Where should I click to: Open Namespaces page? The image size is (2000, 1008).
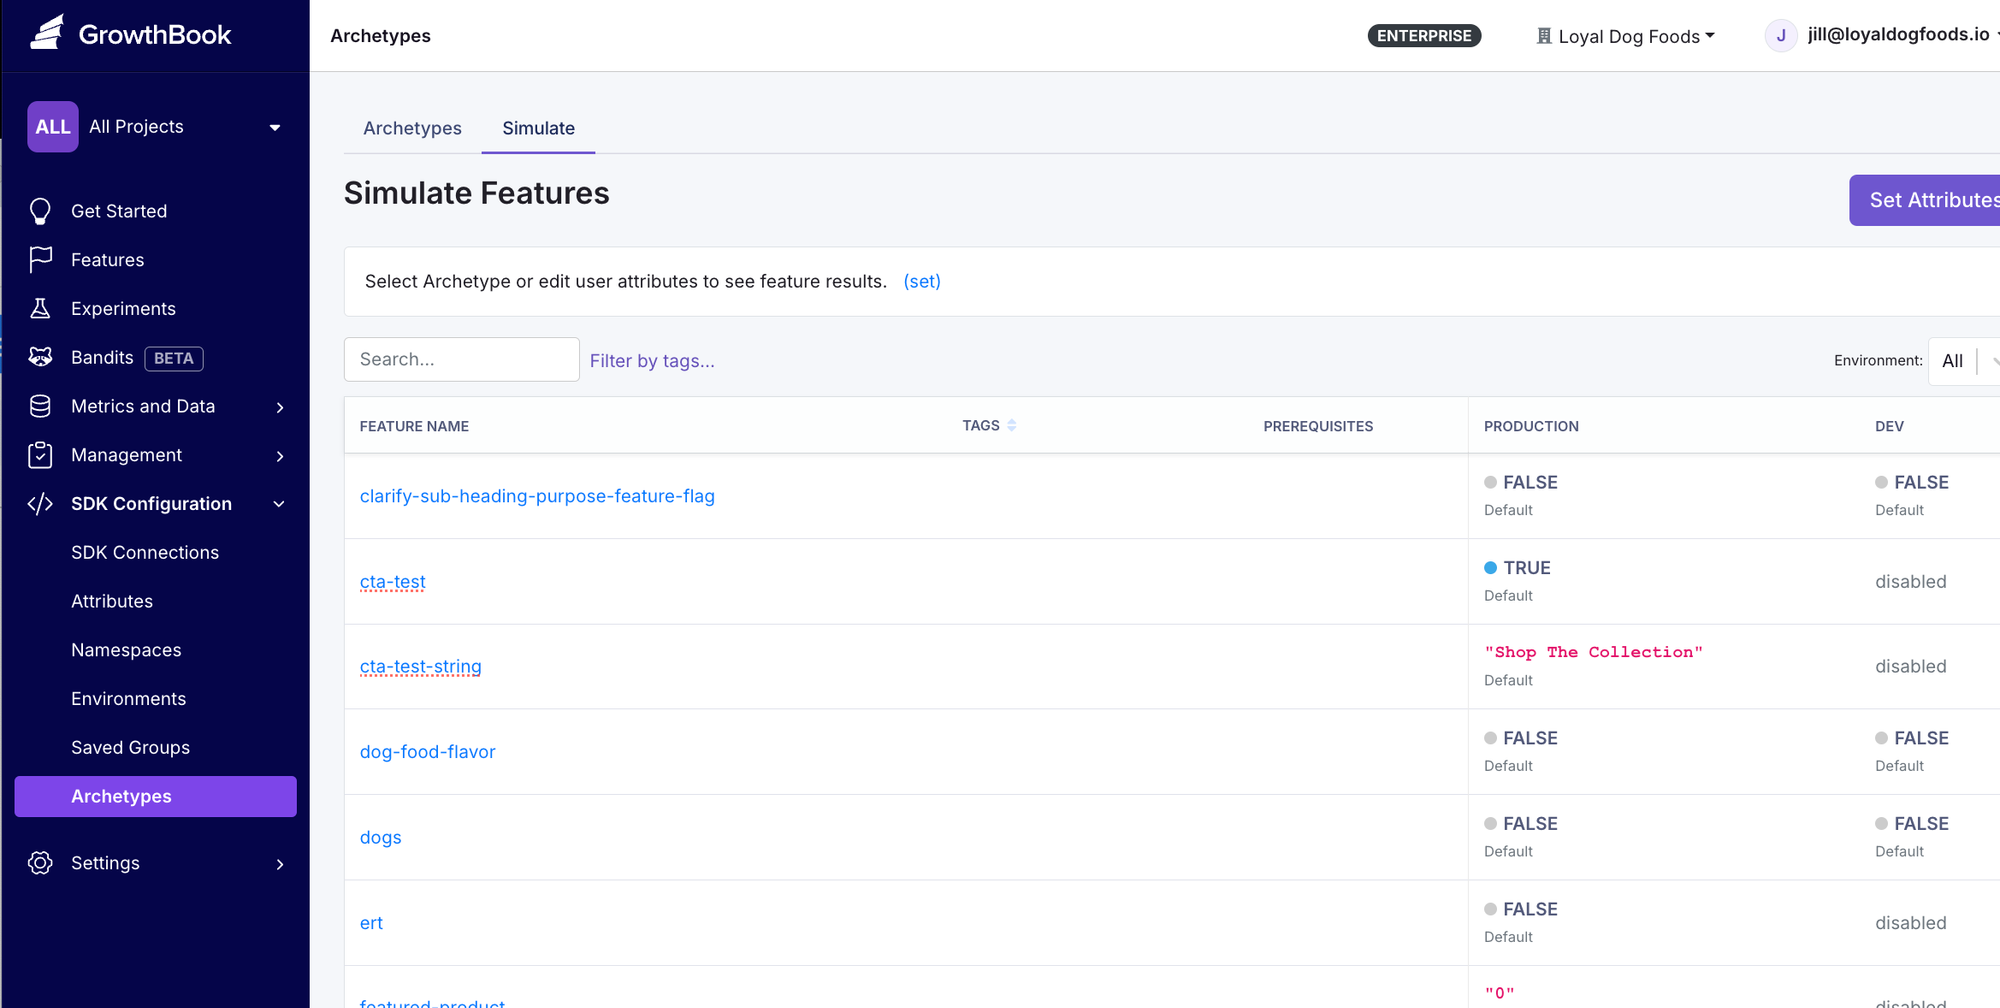(126, 651)
